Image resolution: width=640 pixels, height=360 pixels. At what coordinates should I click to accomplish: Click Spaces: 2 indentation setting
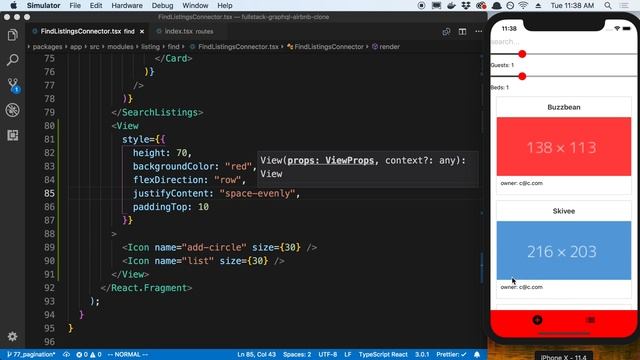click(x=297, y=354)
